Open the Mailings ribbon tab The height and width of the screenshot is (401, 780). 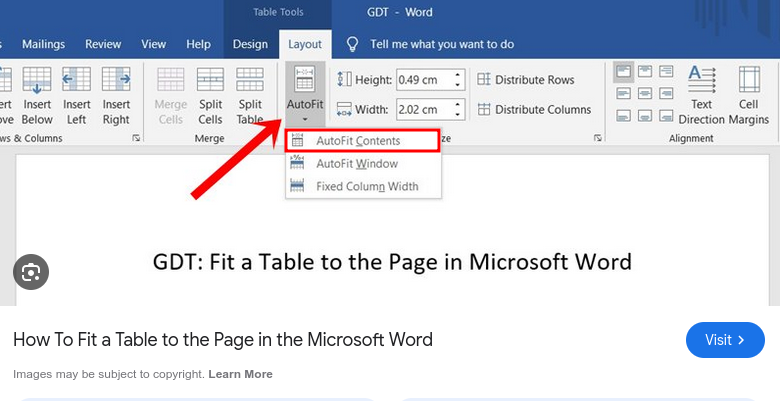pos(43,44)
